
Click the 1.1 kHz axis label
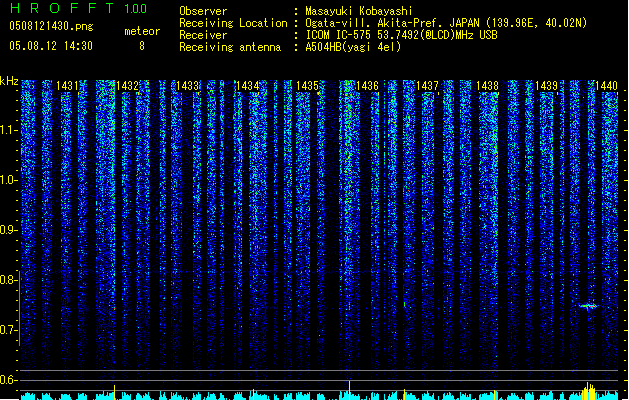point(9,130)
